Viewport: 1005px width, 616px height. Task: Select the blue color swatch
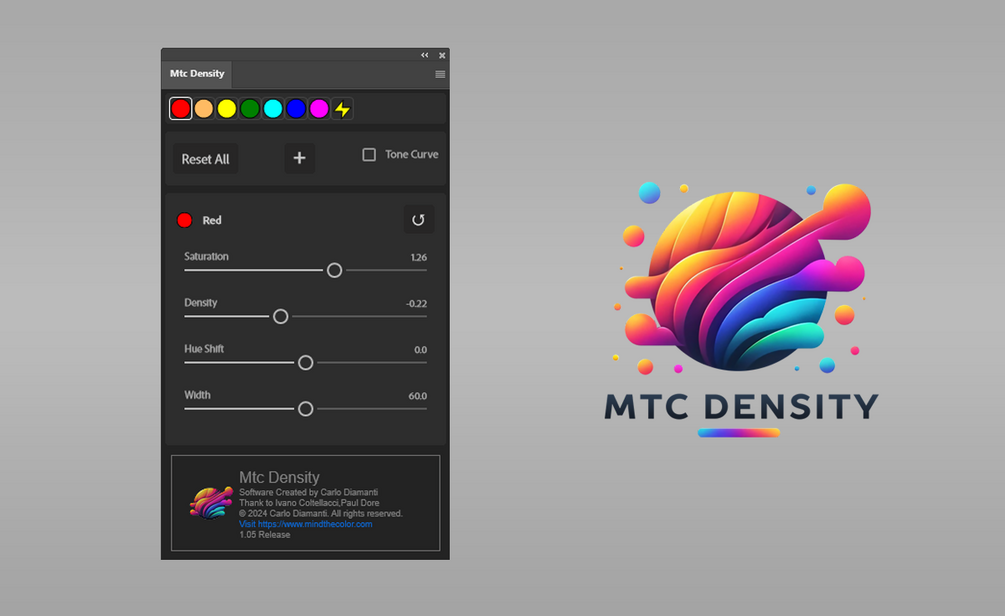tap(296, 108)
